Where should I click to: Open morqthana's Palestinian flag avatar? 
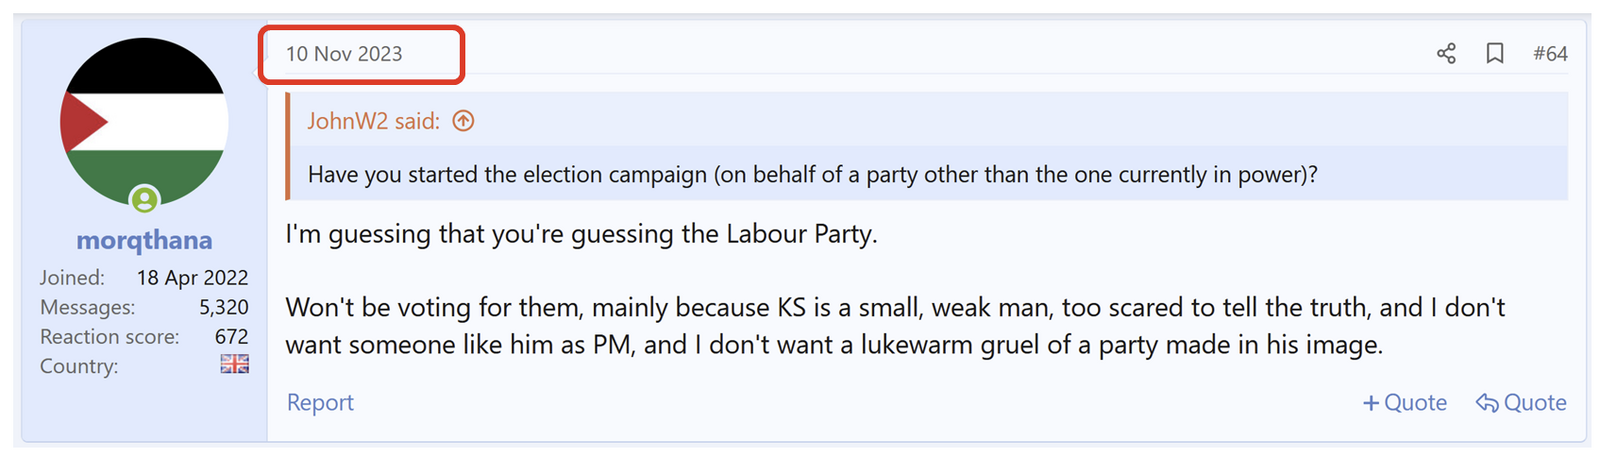(144, 120)
